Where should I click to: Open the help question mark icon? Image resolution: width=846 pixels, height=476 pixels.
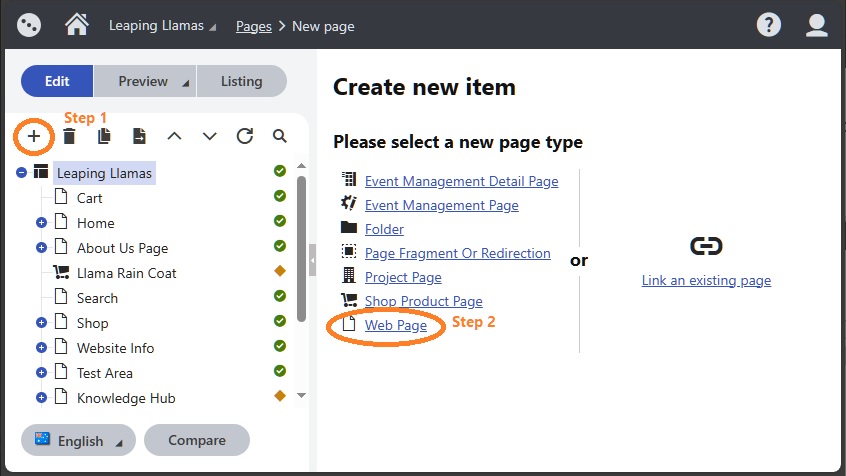768,25
